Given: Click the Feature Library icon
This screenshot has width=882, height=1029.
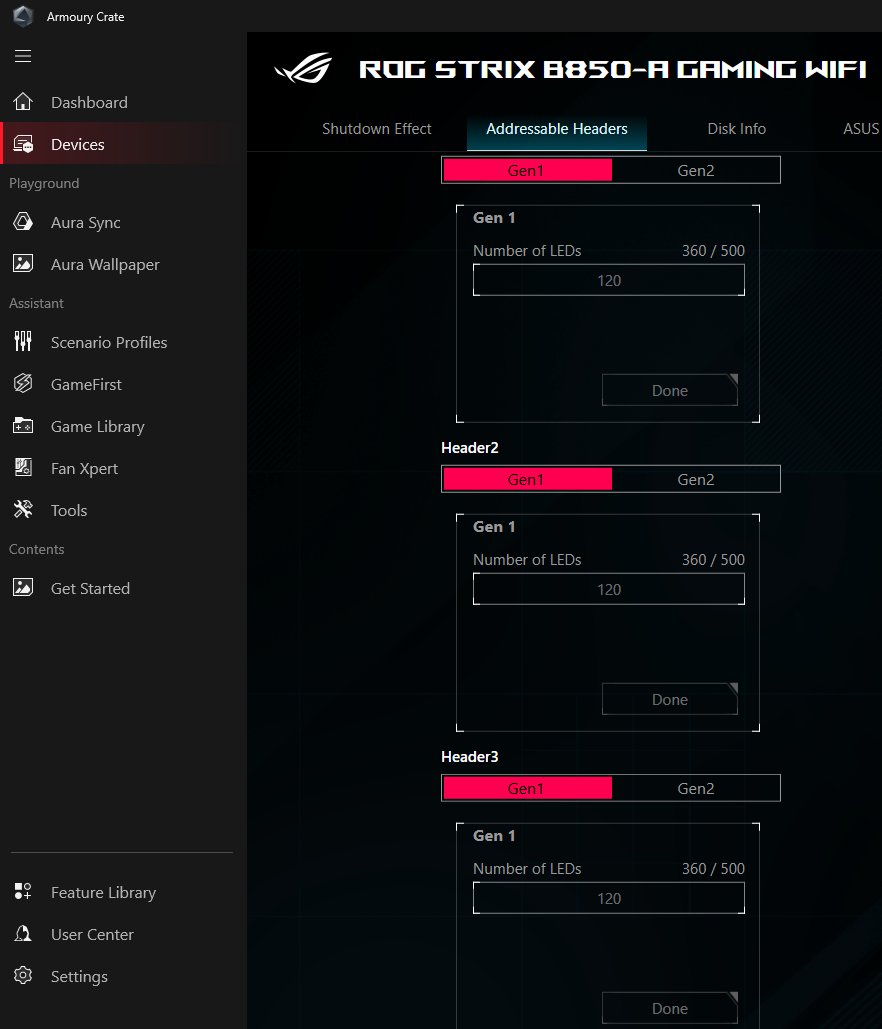Looking at the screenshot, I should [x=23, y=891].
